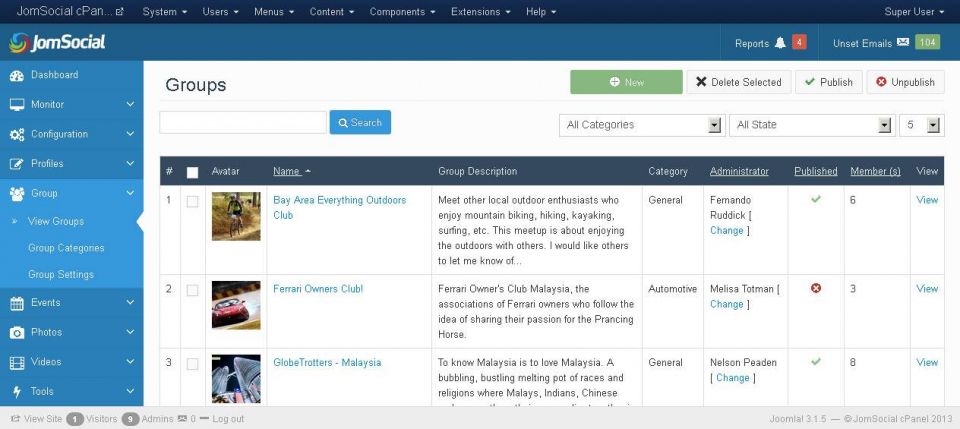Expand the Monitor sidebar section
The image size is (960, 429).
point(130,105)
